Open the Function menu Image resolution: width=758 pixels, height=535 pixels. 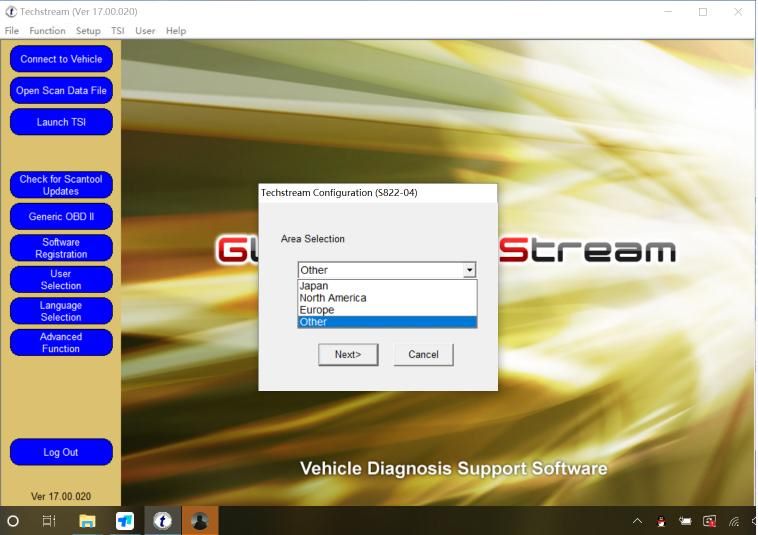coord(47,30)
